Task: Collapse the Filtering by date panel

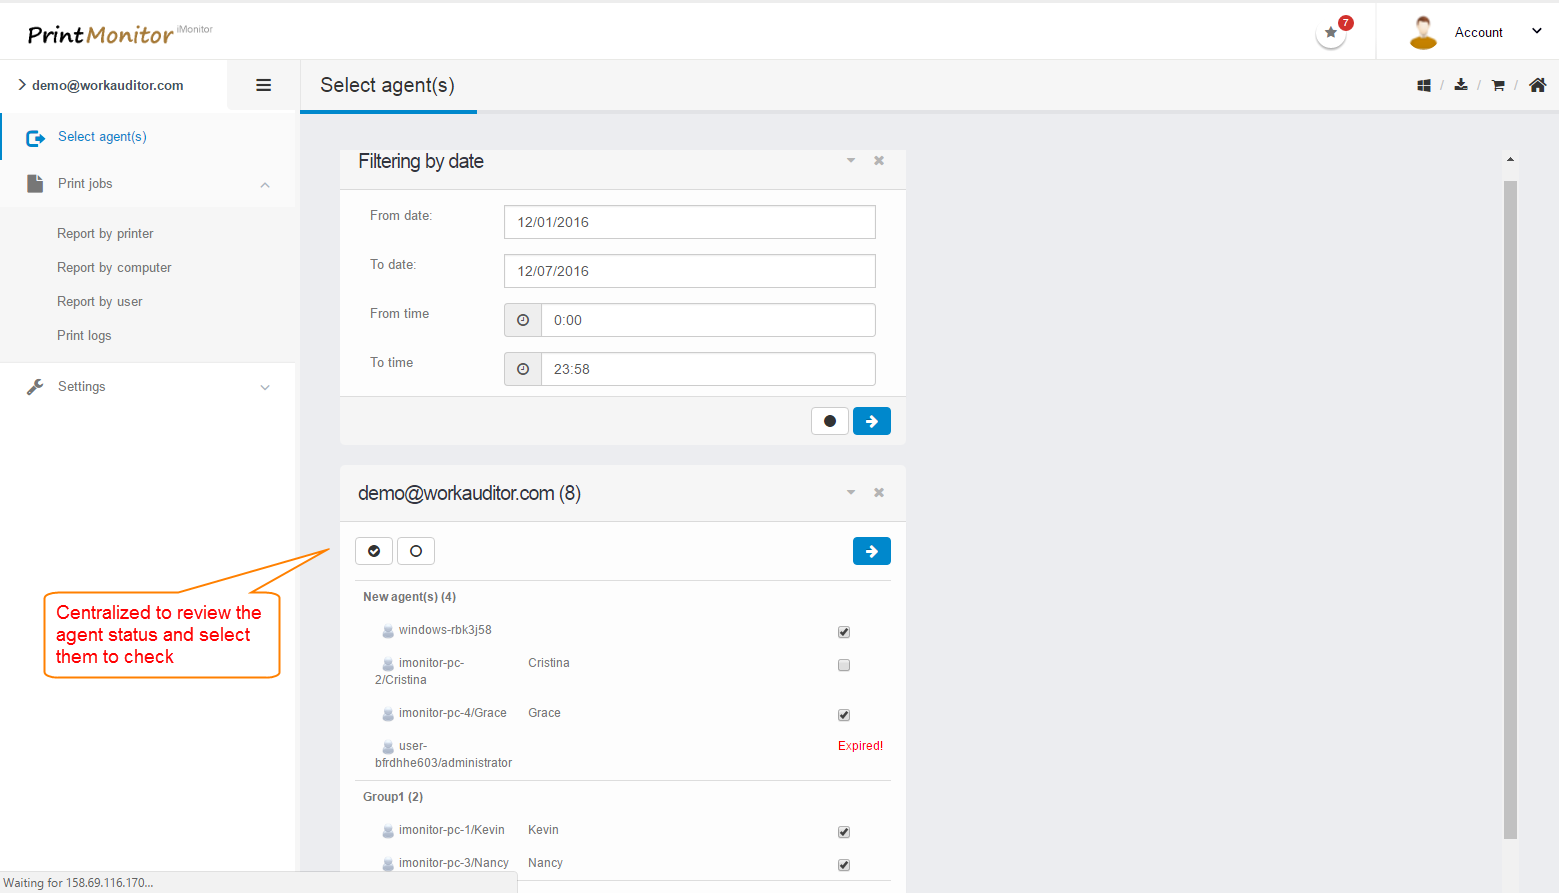Action: pyautogui.click(x=851, y=160)
